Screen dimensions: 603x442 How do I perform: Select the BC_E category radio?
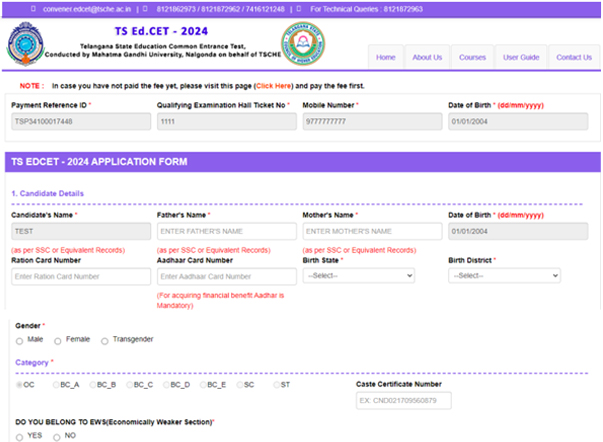203,385
